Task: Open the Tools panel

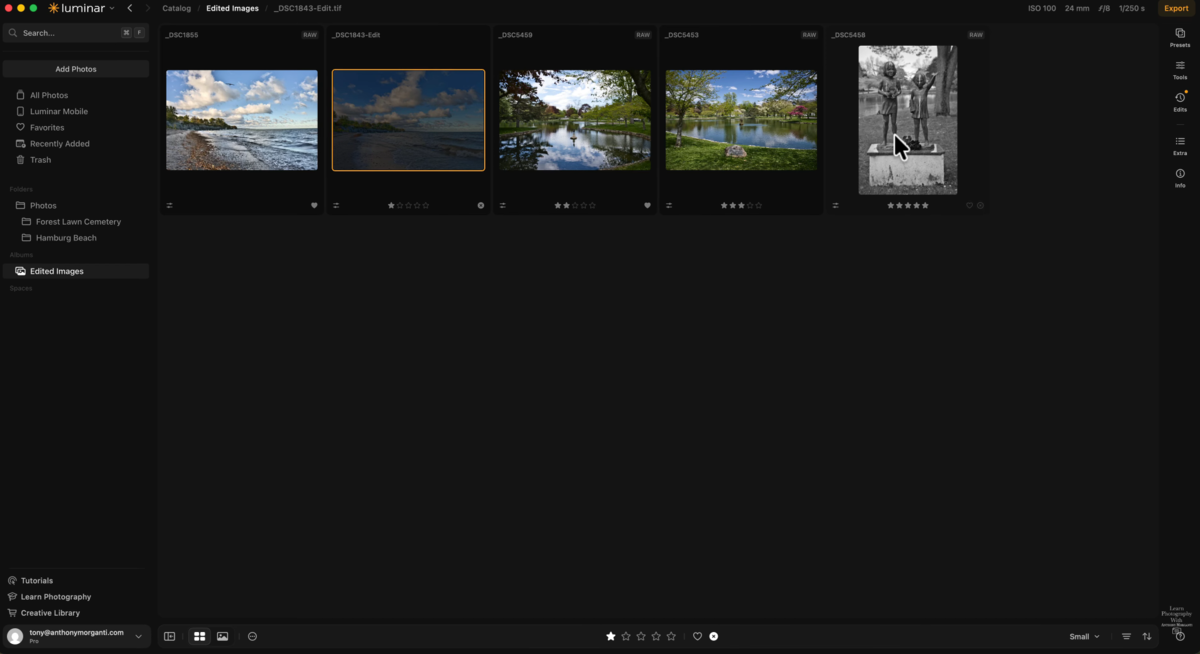Action: 1180,69
